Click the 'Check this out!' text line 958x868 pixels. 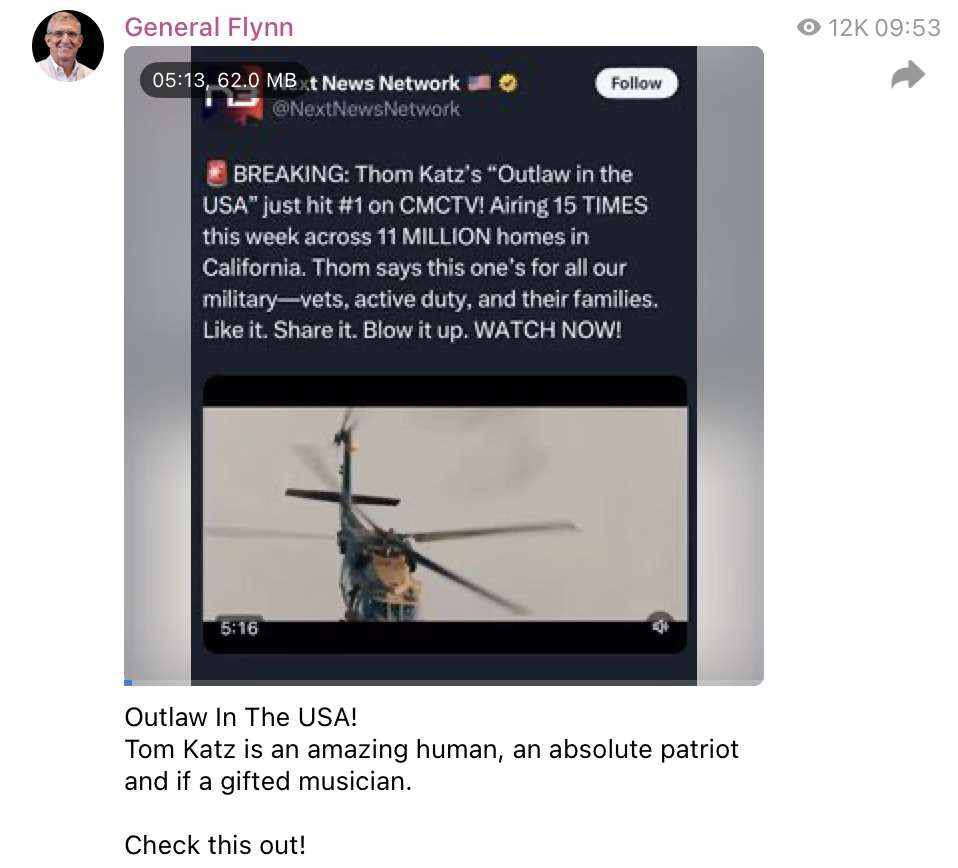pyautogui.click(x=215, y=845)
